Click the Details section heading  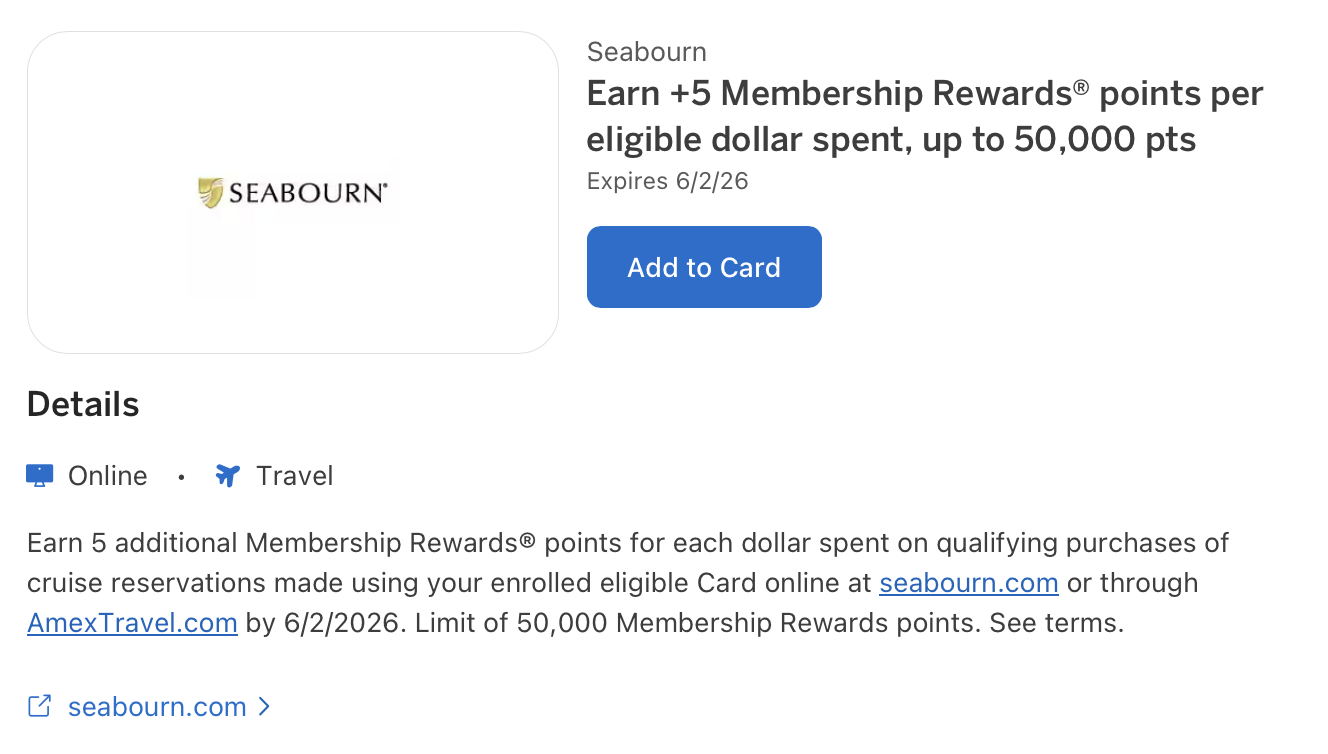[82, 404]
